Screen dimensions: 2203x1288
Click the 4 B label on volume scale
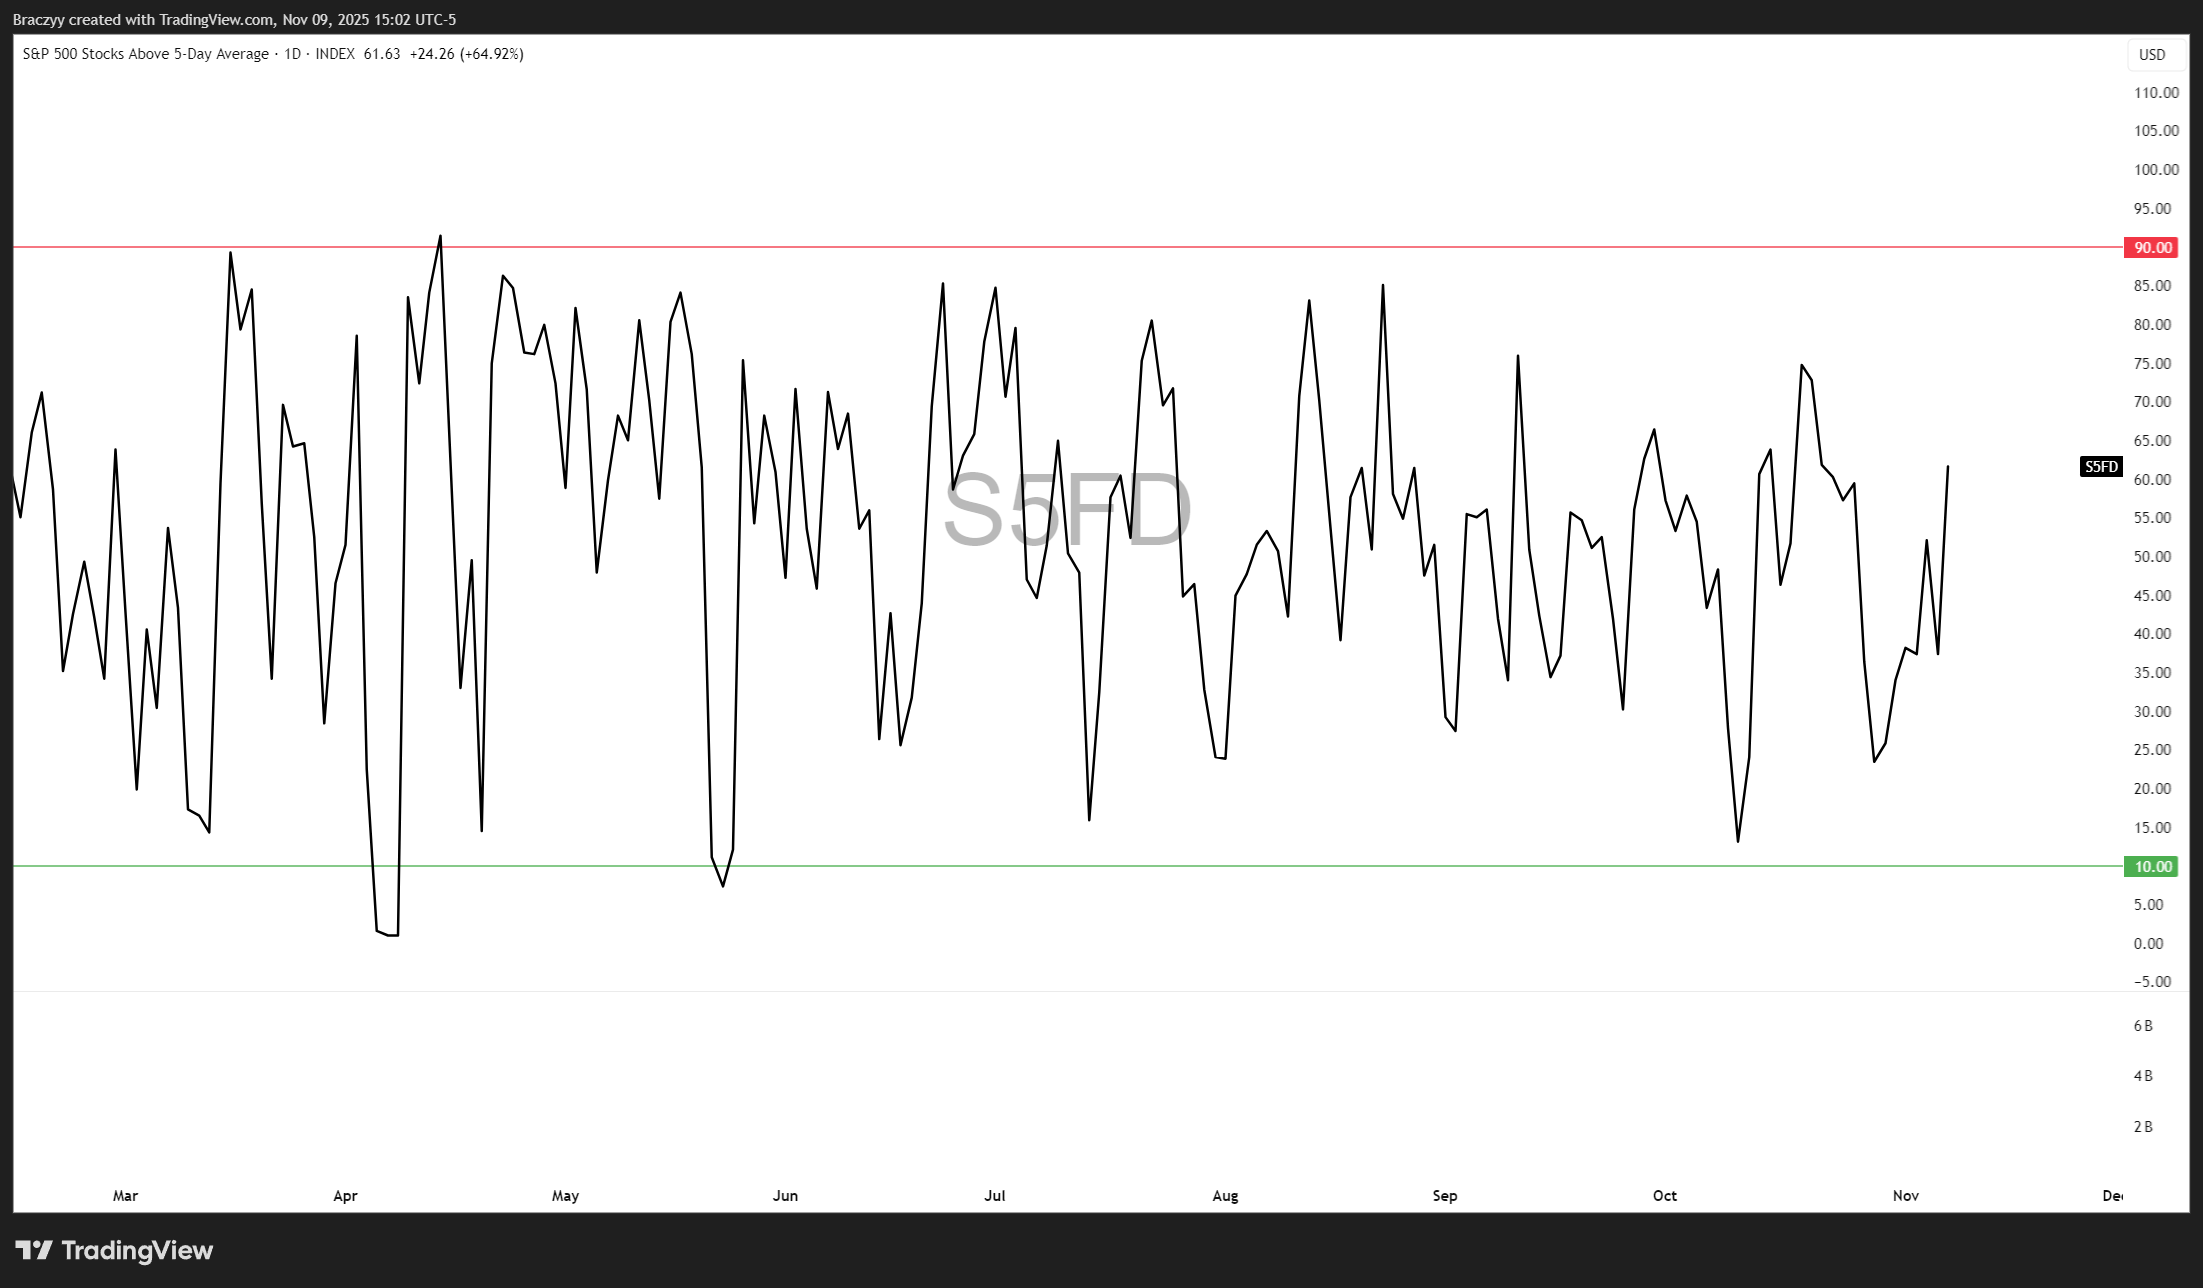pos(2143,1076)
